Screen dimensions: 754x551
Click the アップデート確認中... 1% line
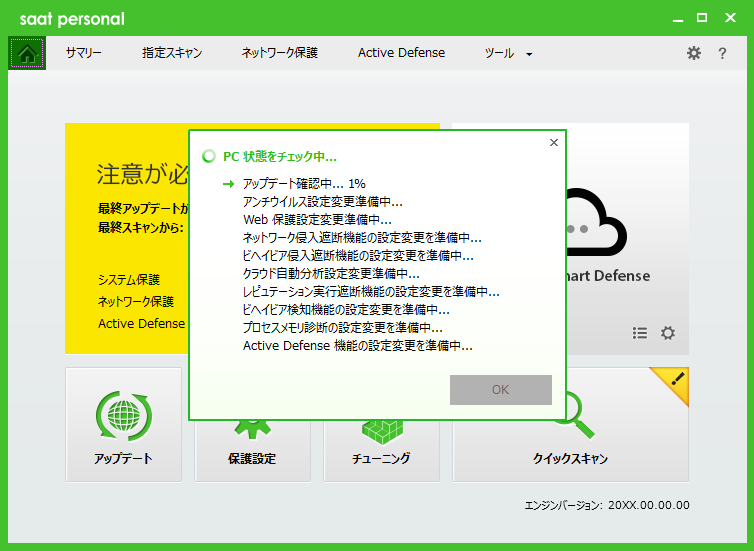point(304,184)
